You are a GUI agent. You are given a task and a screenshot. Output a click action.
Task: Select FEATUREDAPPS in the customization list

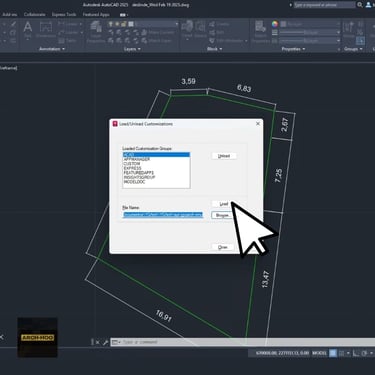tap(156, 173)
